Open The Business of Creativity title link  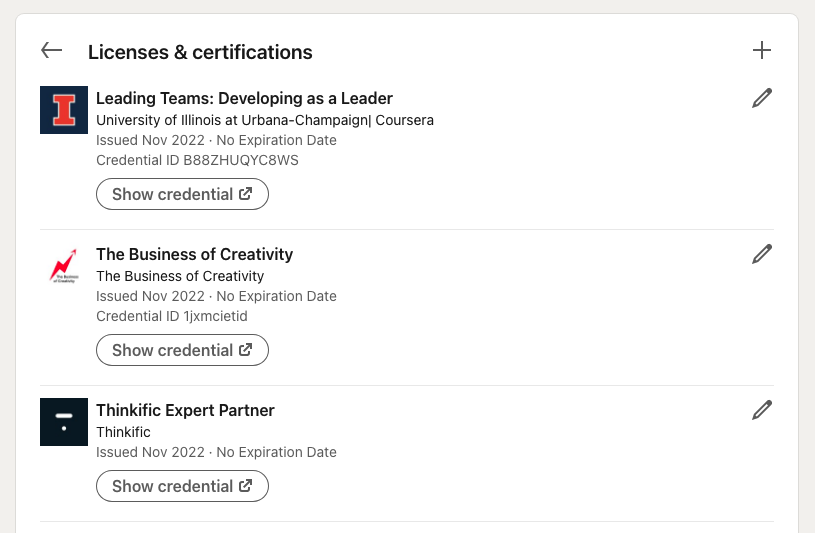[194, 254]
